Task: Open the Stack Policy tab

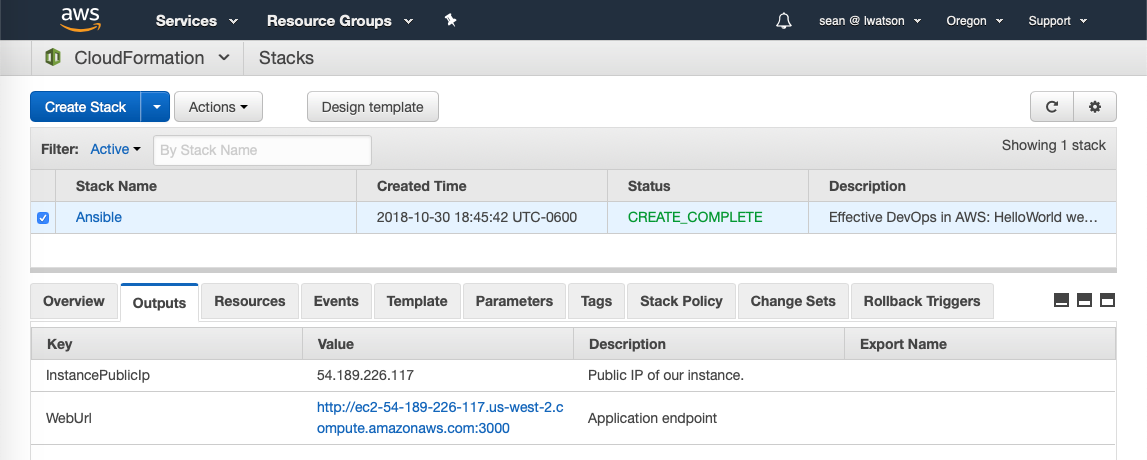Action: (x=681, y=301)
